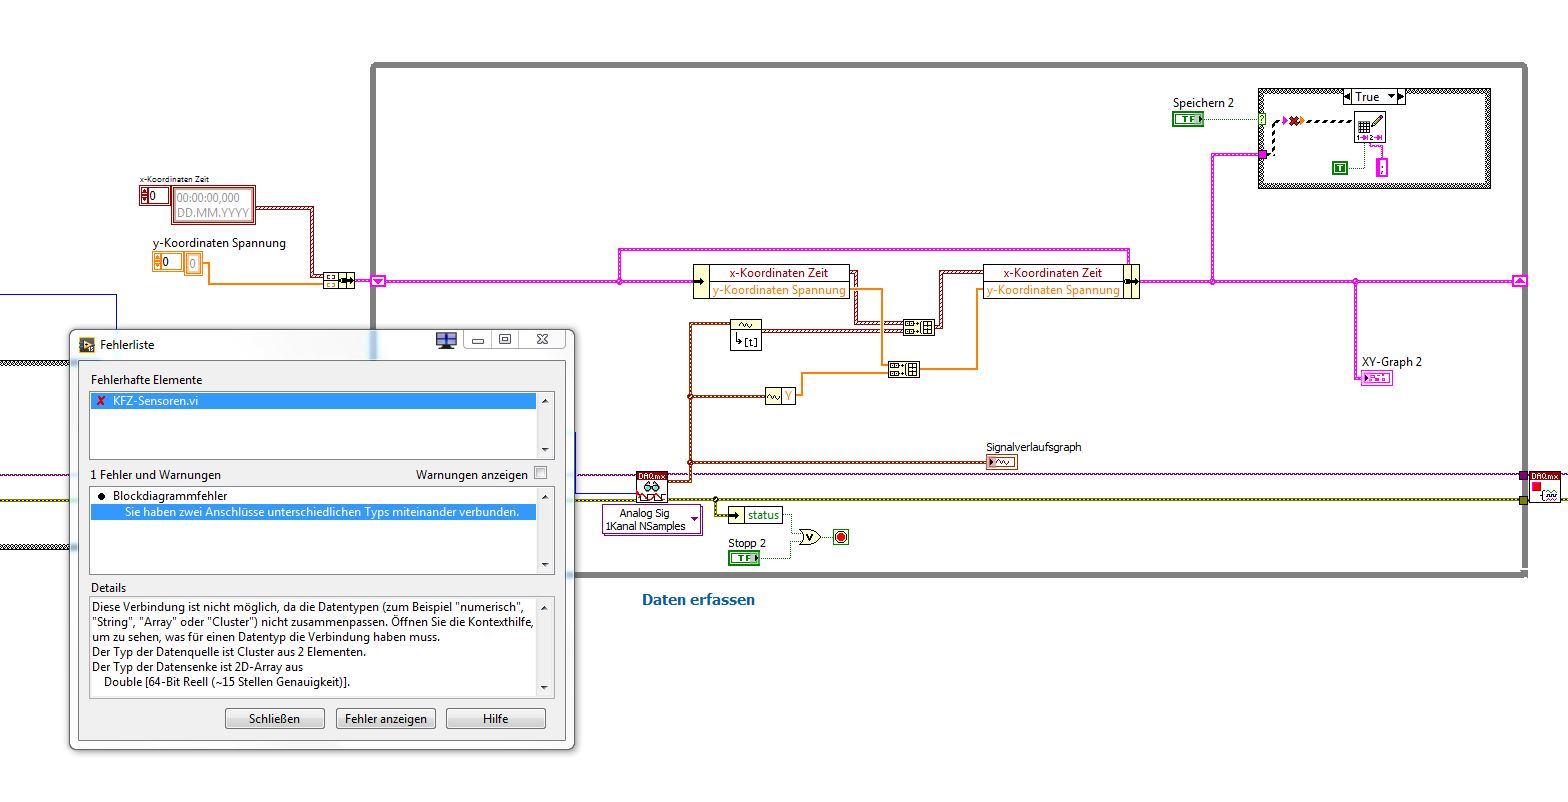
Task: Click the Fehlerhafte Elemente list scroll-down arrow
Action: (x=545, y=449)
